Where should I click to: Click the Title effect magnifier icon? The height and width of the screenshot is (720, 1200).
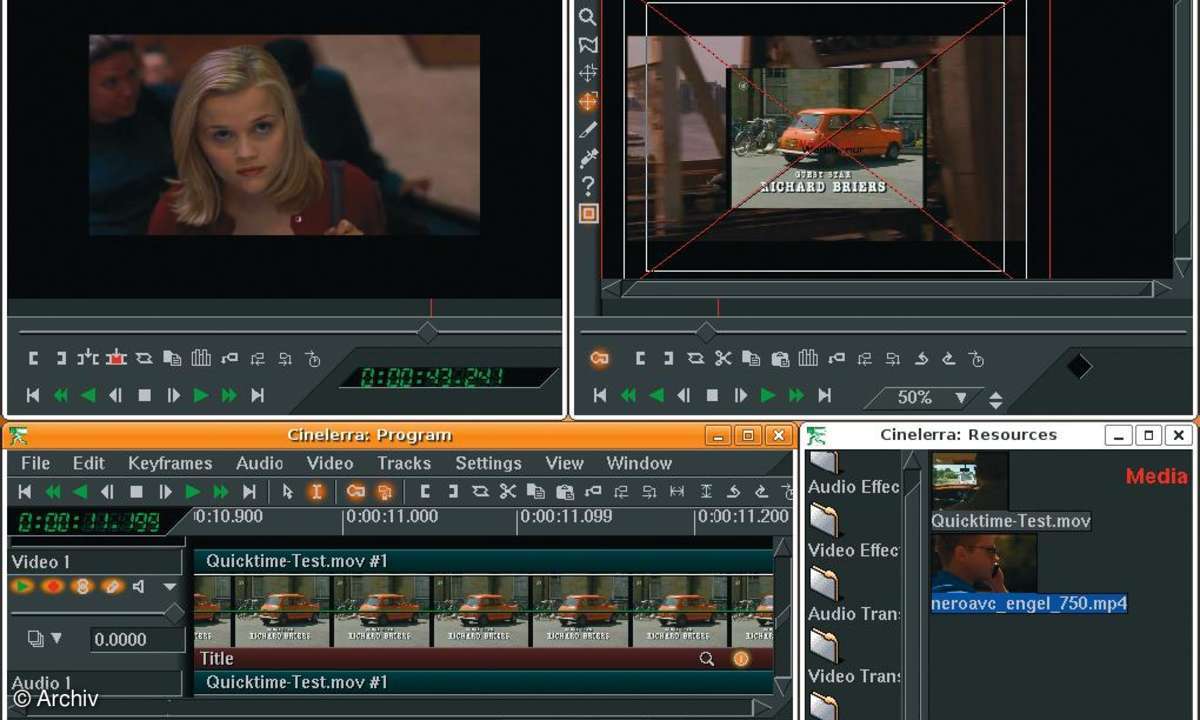tap(707, 658)
